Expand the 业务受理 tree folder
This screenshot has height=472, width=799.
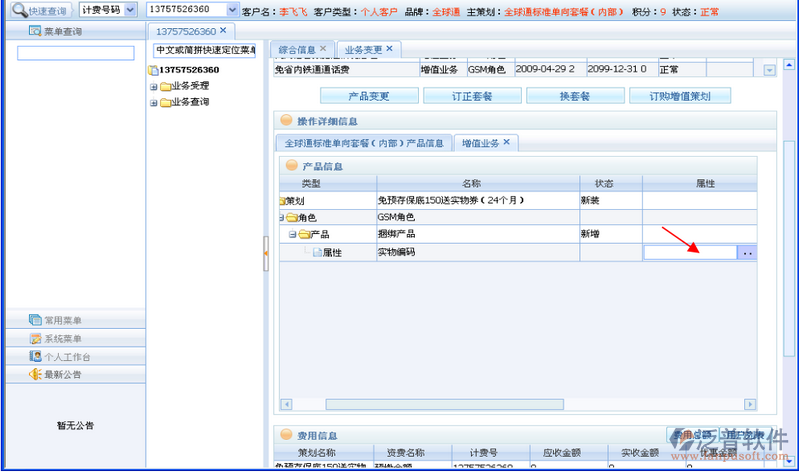154,86
